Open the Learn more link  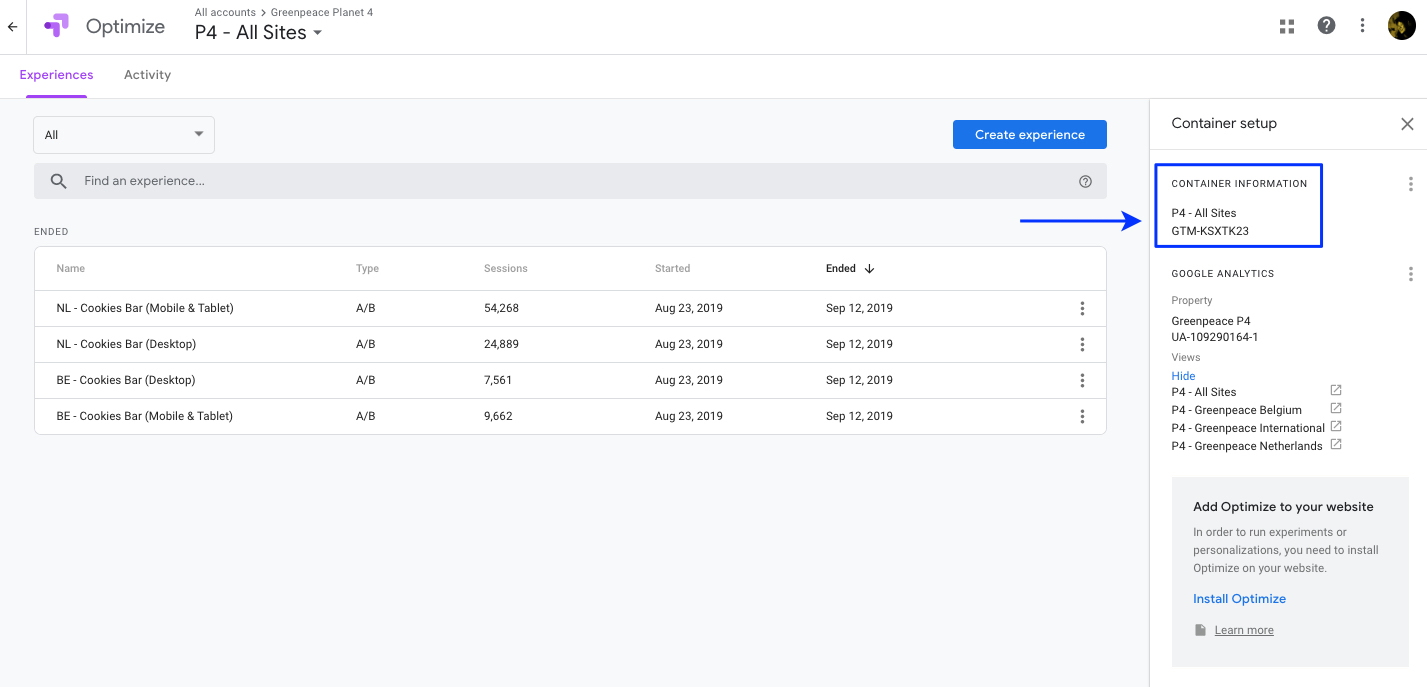pyautogui.click(x=1244, y=630)
